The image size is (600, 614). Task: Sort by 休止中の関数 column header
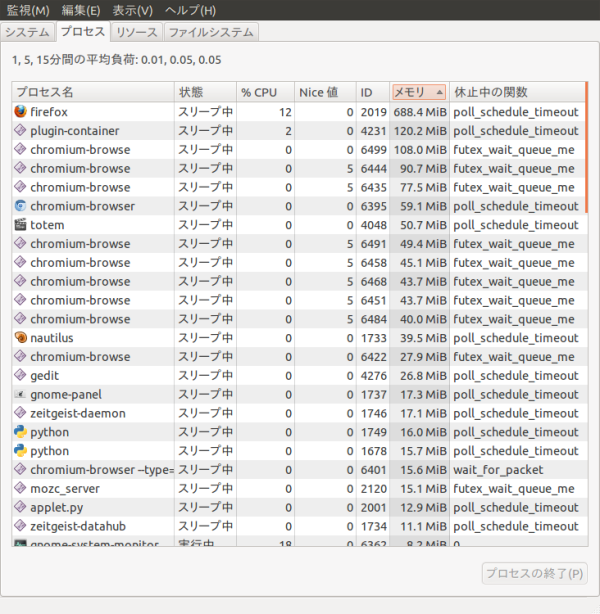point(514,92)
